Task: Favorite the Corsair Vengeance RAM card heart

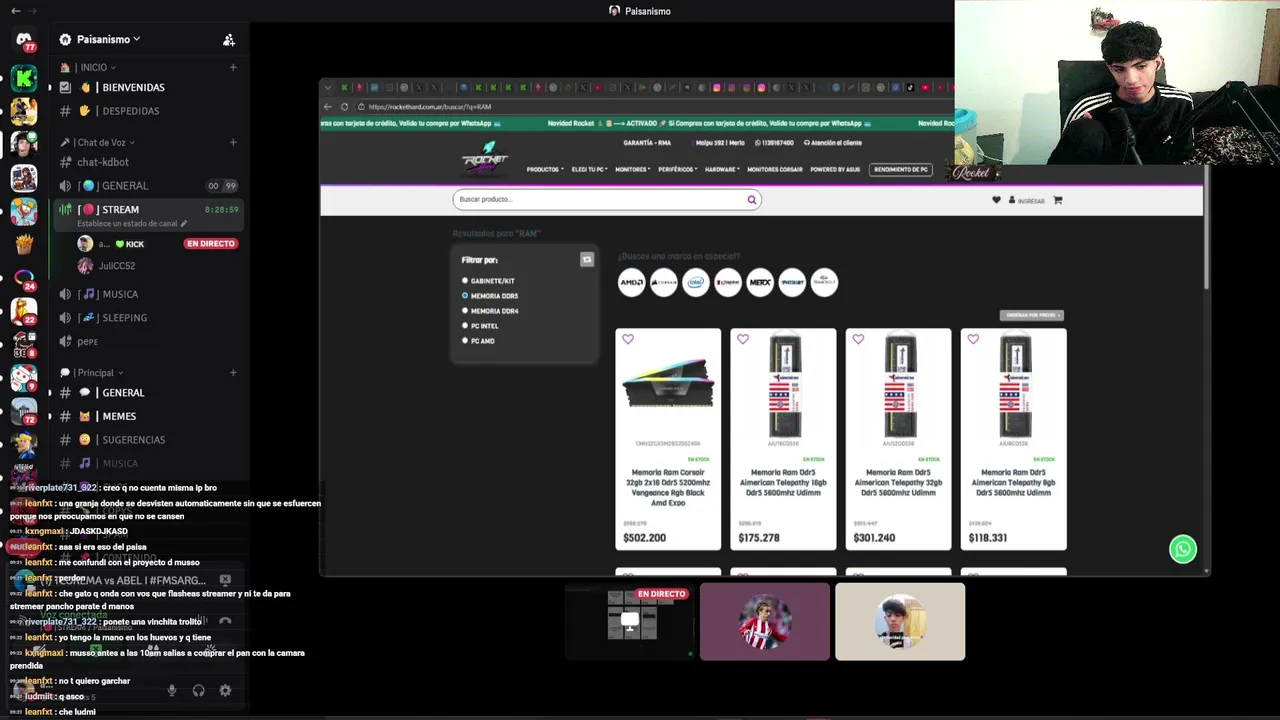Action: pos(628,339)
